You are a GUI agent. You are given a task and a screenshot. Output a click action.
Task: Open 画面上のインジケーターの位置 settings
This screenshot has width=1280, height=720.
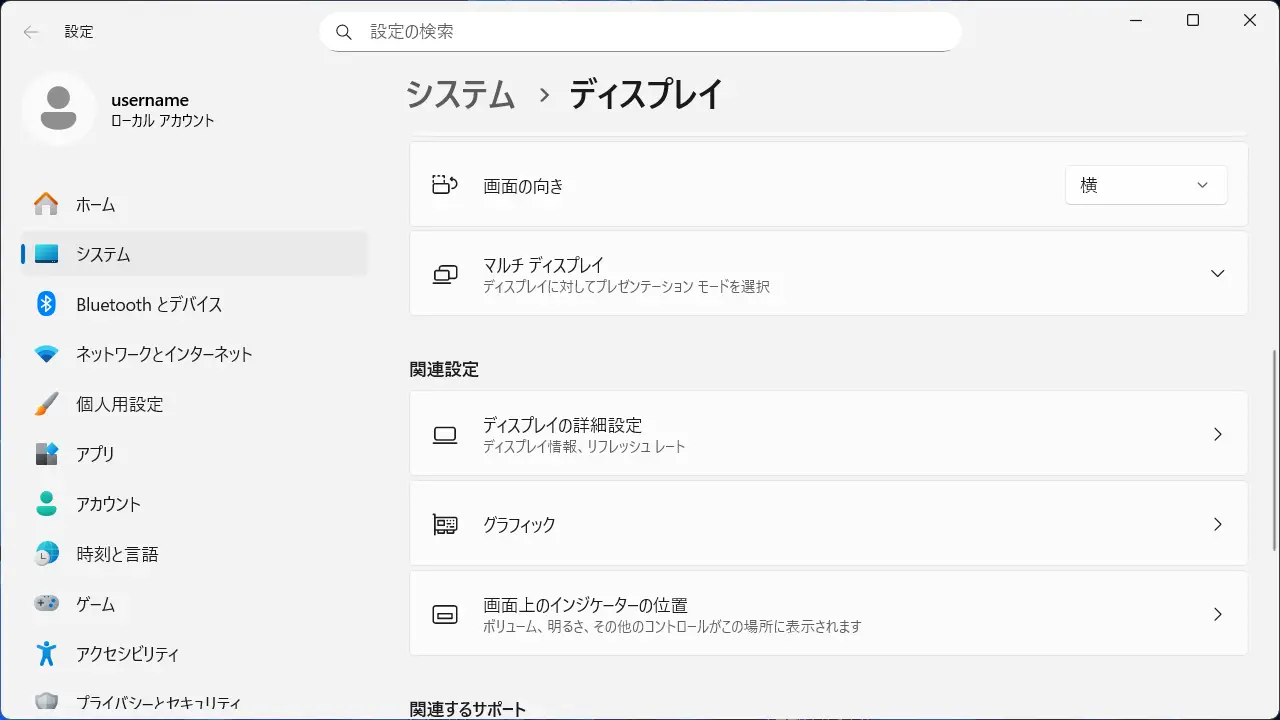[828, 614]
